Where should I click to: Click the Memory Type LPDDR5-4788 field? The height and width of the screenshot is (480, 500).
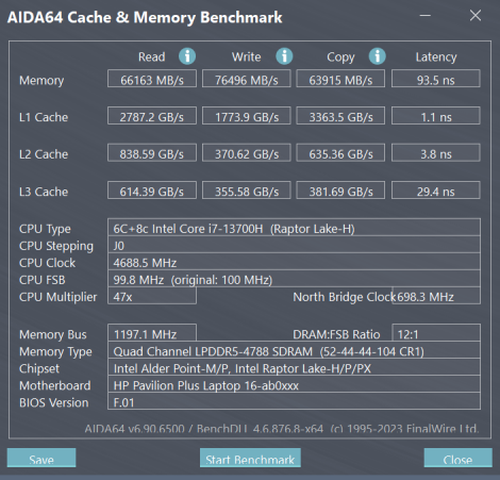click(294, 350)
